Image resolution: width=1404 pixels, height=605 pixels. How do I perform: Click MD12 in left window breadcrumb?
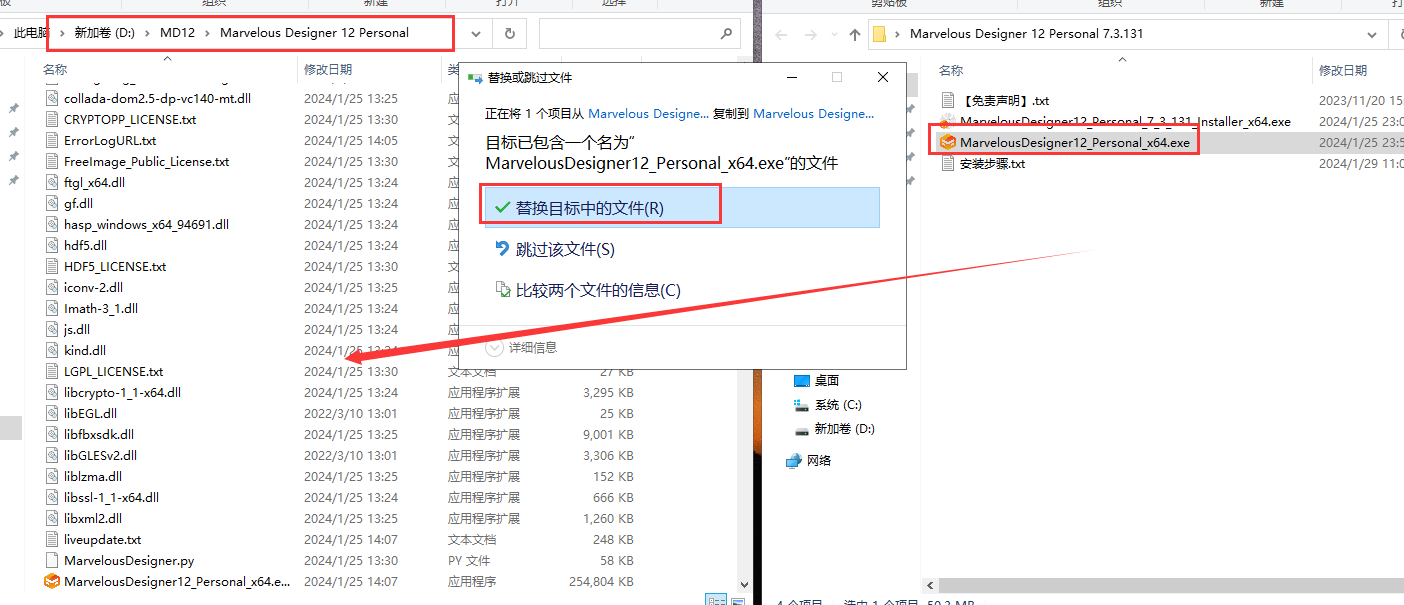pyautogui.click(x=177, y=33)
